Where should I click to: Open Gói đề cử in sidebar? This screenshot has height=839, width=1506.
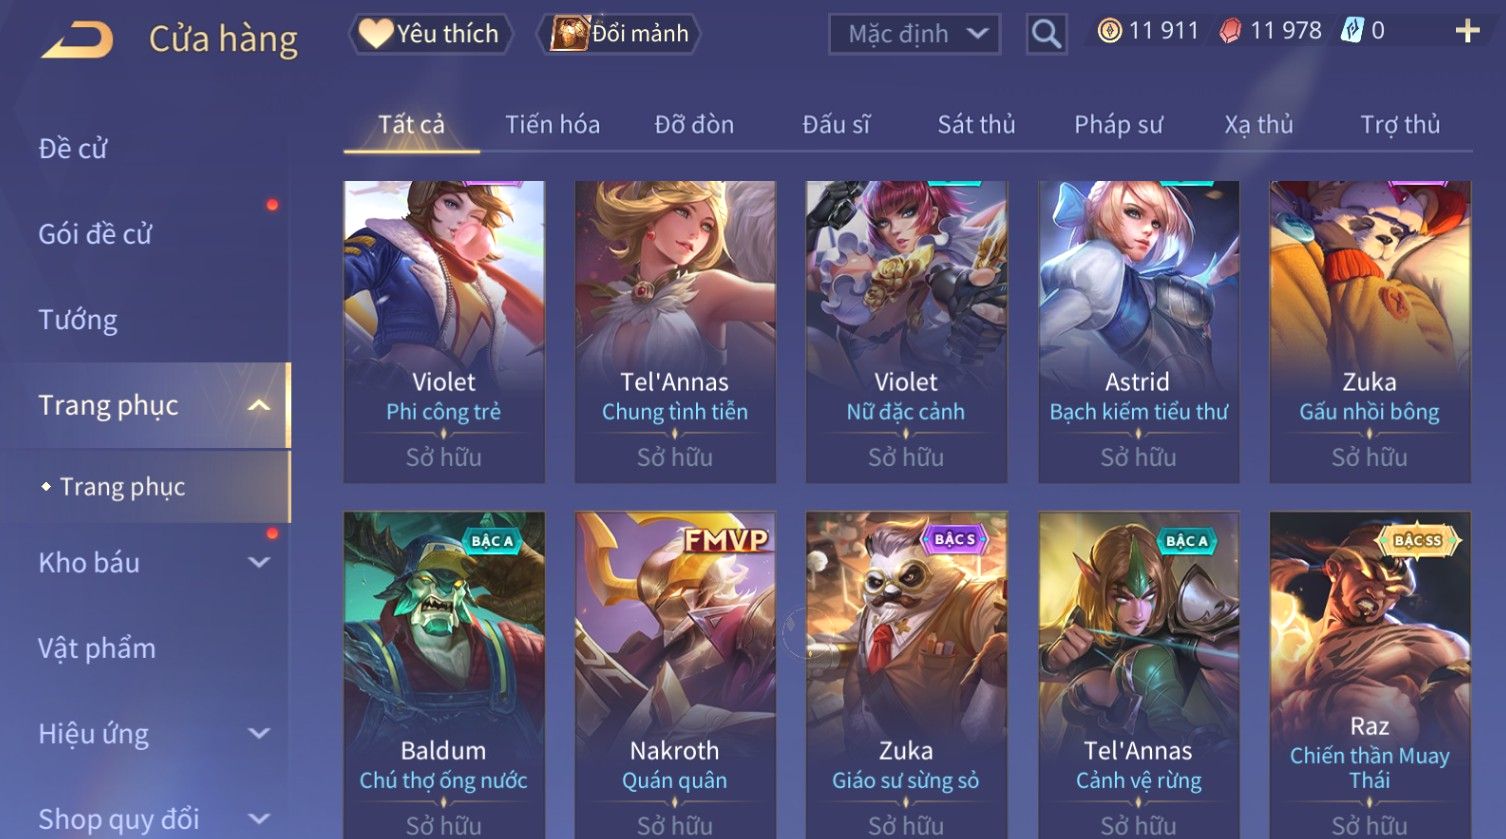tap(95, 235)
